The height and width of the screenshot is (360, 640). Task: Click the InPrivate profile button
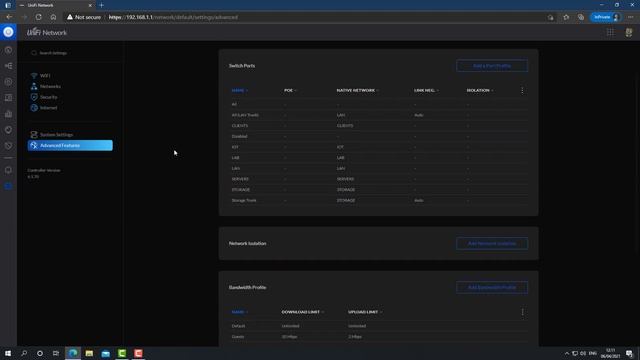(x=606, y=17)
